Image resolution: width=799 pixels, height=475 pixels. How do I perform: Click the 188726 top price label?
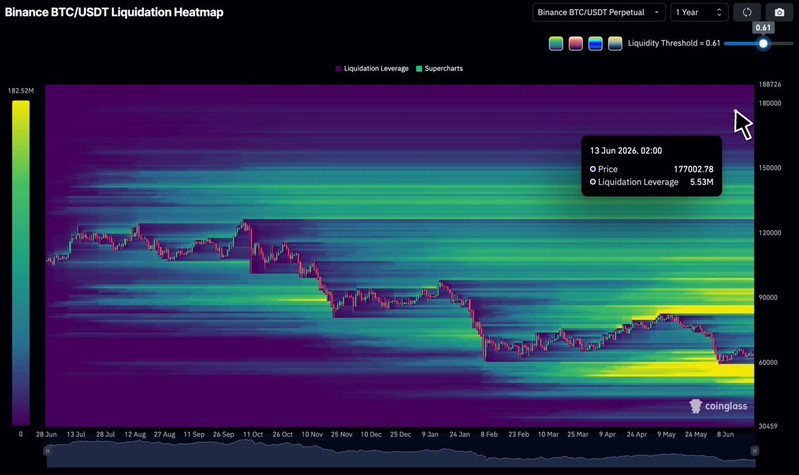[770, 84]
